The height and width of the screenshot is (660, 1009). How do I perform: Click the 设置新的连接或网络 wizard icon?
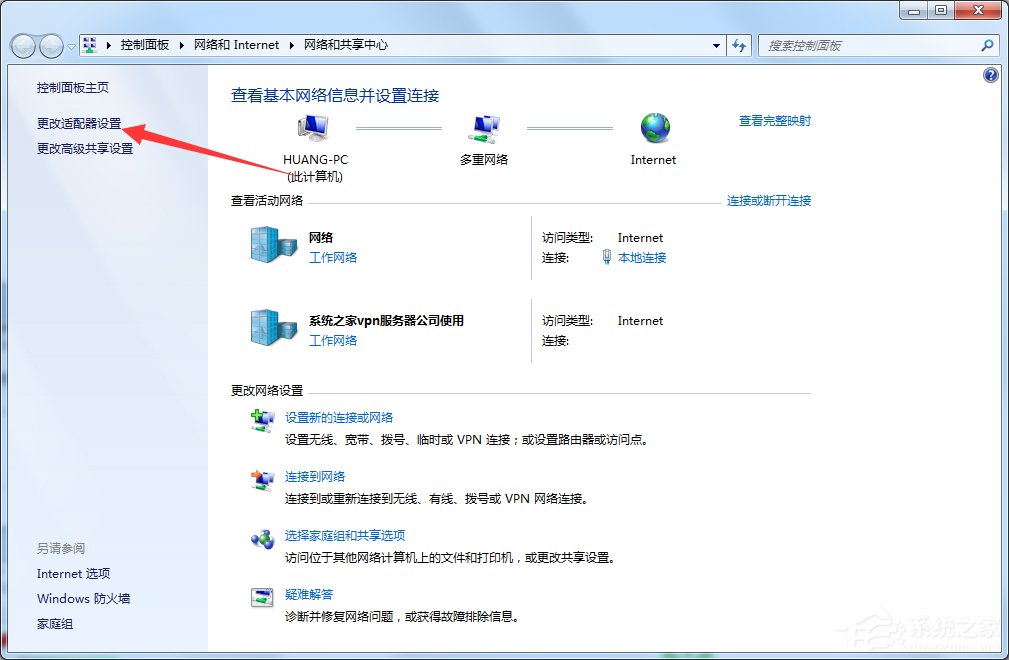tap(263, 420)
